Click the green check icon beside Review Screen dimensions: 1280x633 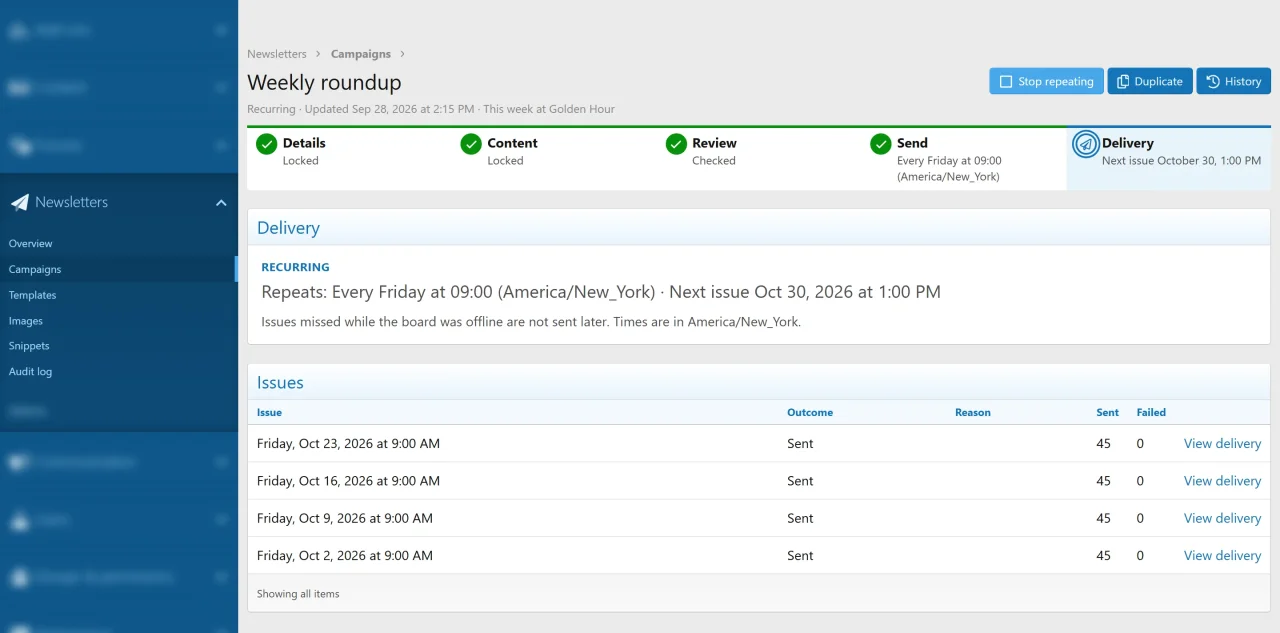coord(676,144)
